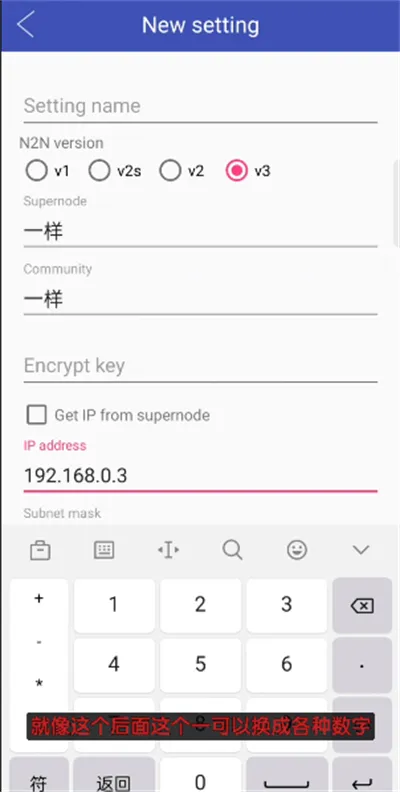The image size is (400, 792).
Task: Select N2N version v2s radio
Action: click(x=115, y=171)
